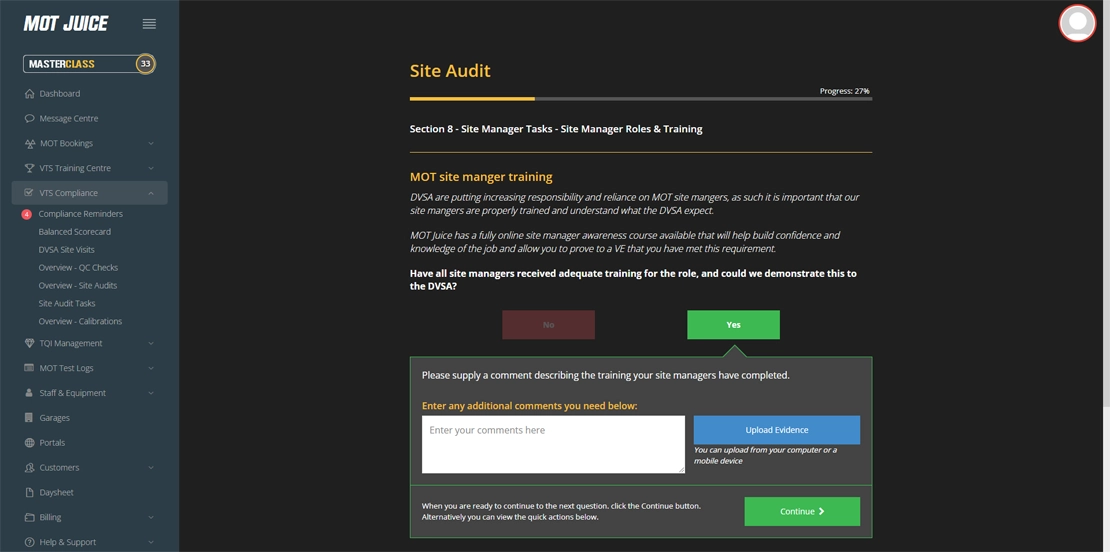
Task: Open Overview - Site Audits link
Action: 78,285
